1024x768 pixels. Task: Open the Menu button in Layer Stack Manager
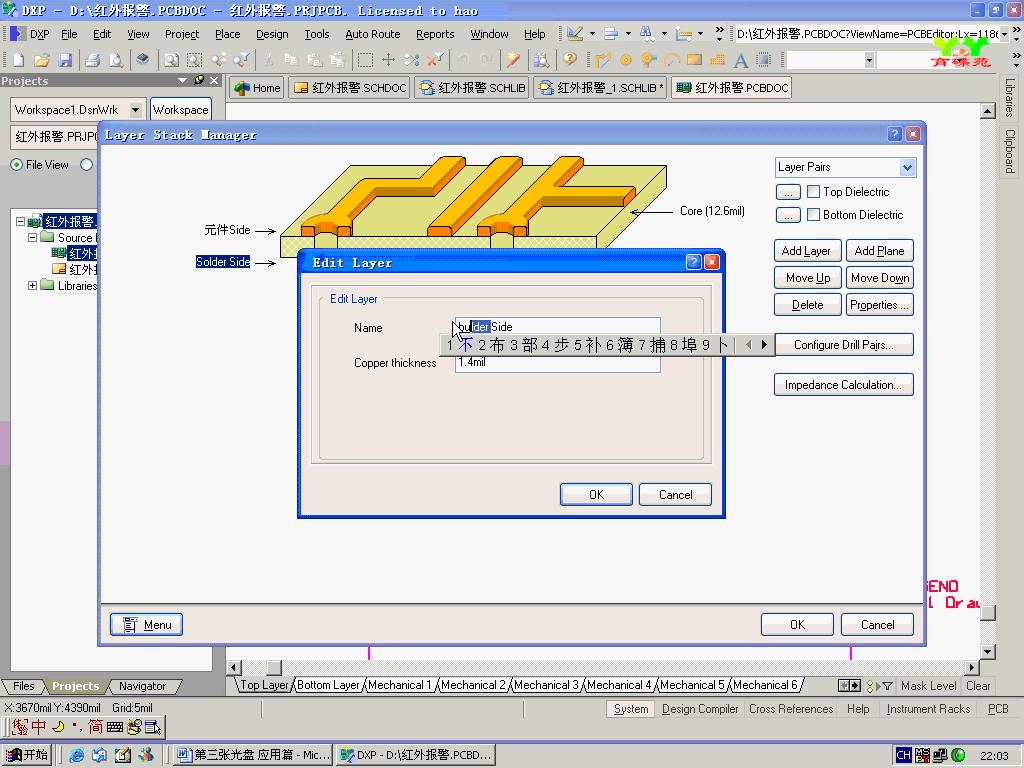146,624
